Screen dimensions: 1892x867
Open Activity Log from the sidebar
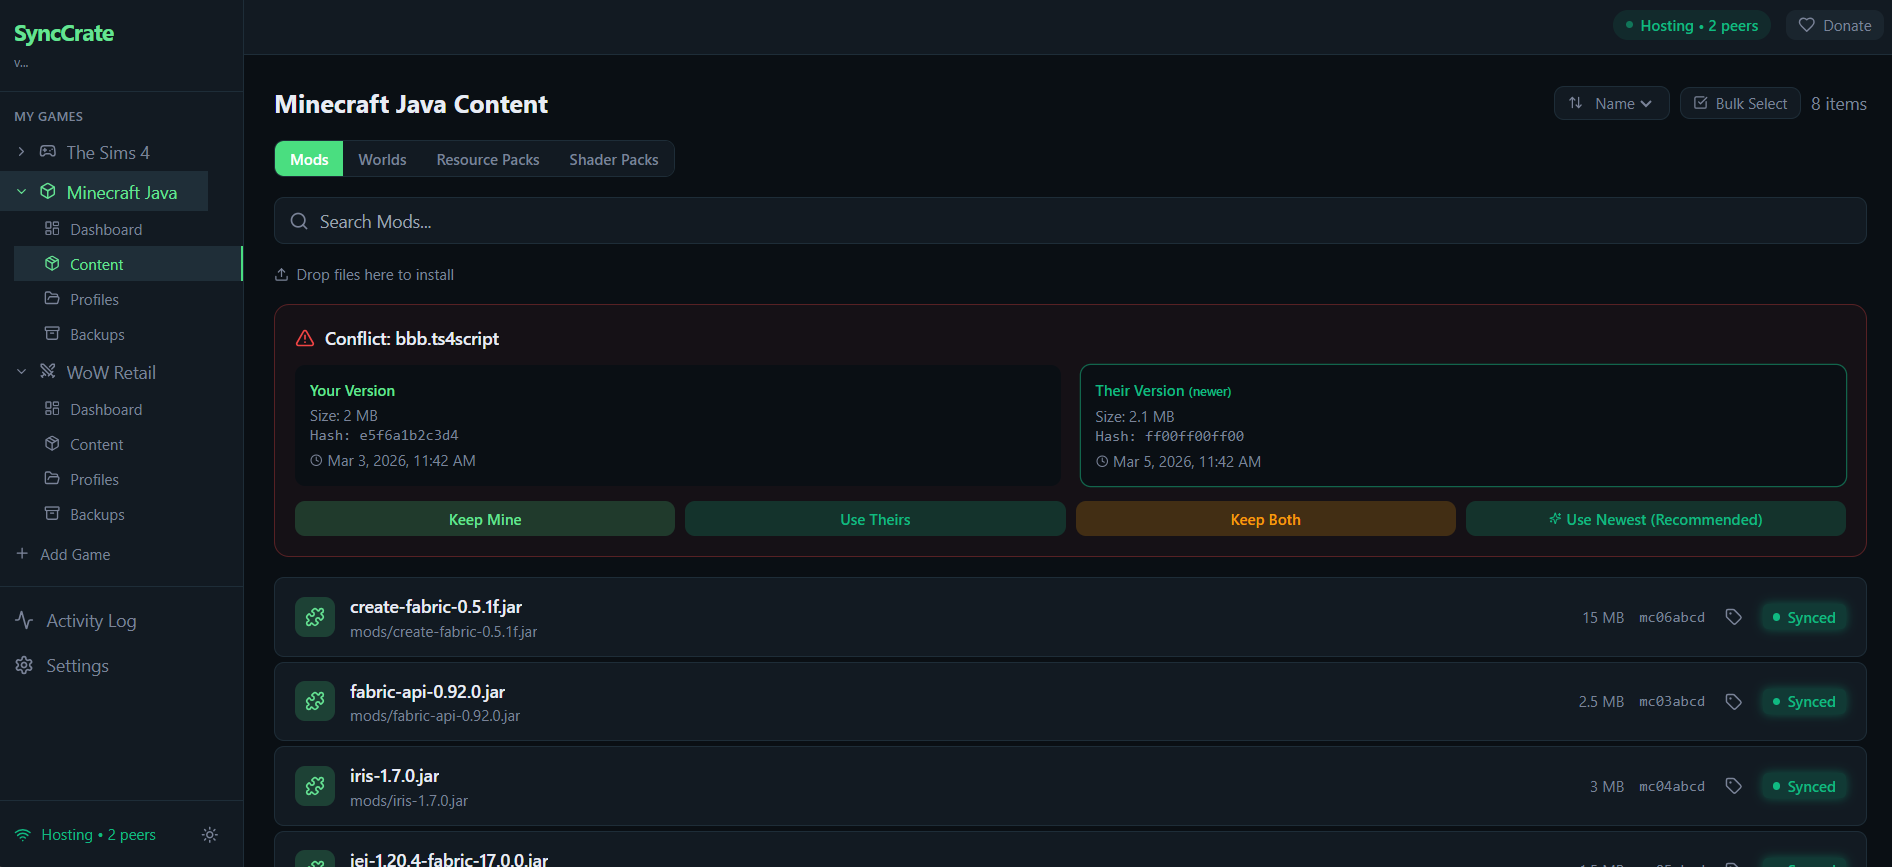pyautogui.click(x=90, y=621)
